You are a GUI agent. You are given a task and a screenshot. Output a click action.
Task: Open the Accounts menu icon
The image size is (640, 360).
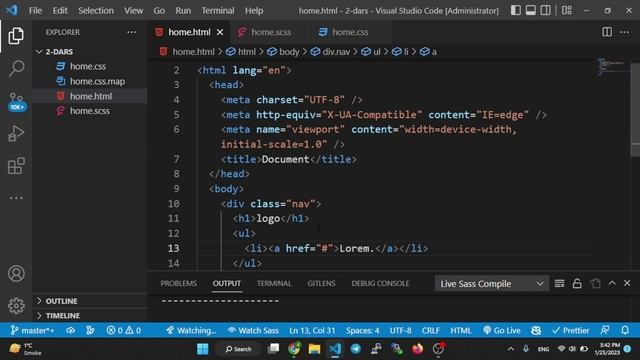(16, 273)
